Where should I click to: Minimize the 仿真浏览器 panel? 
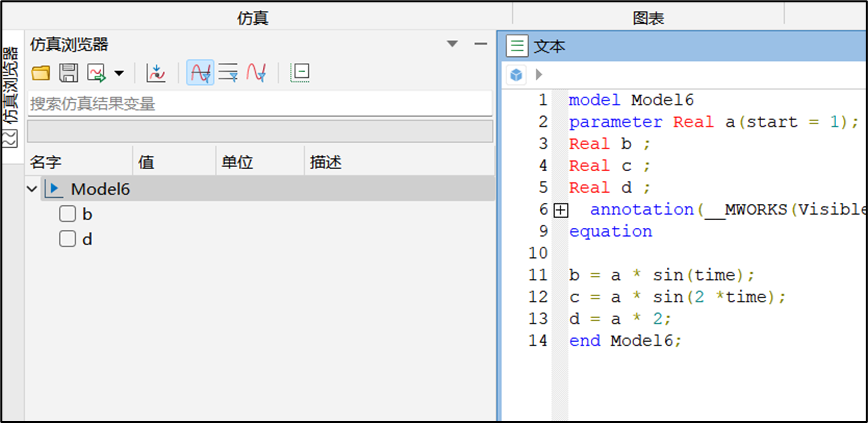480,44
